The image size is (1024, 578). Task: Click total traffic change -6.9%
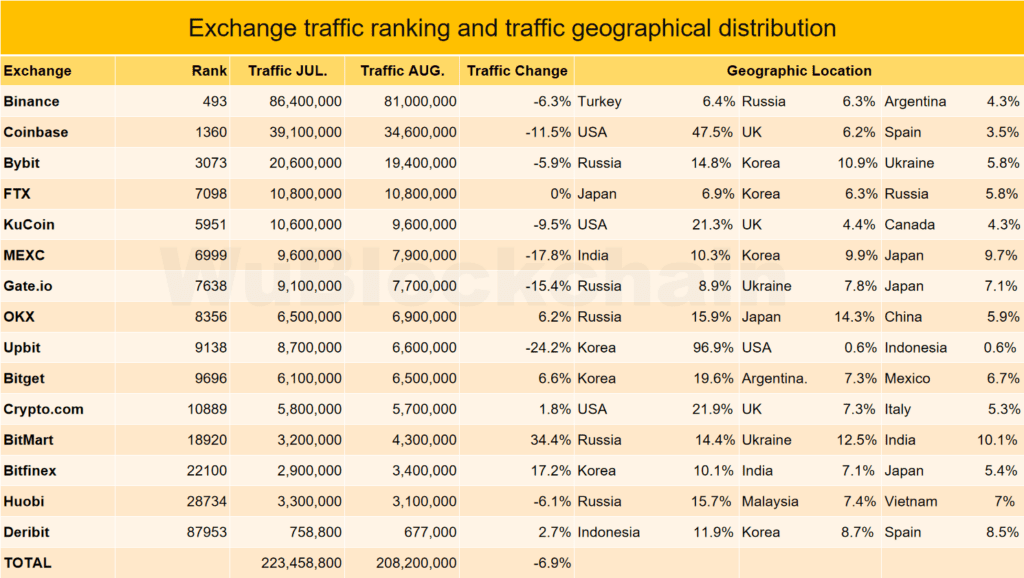pos(552,562)
